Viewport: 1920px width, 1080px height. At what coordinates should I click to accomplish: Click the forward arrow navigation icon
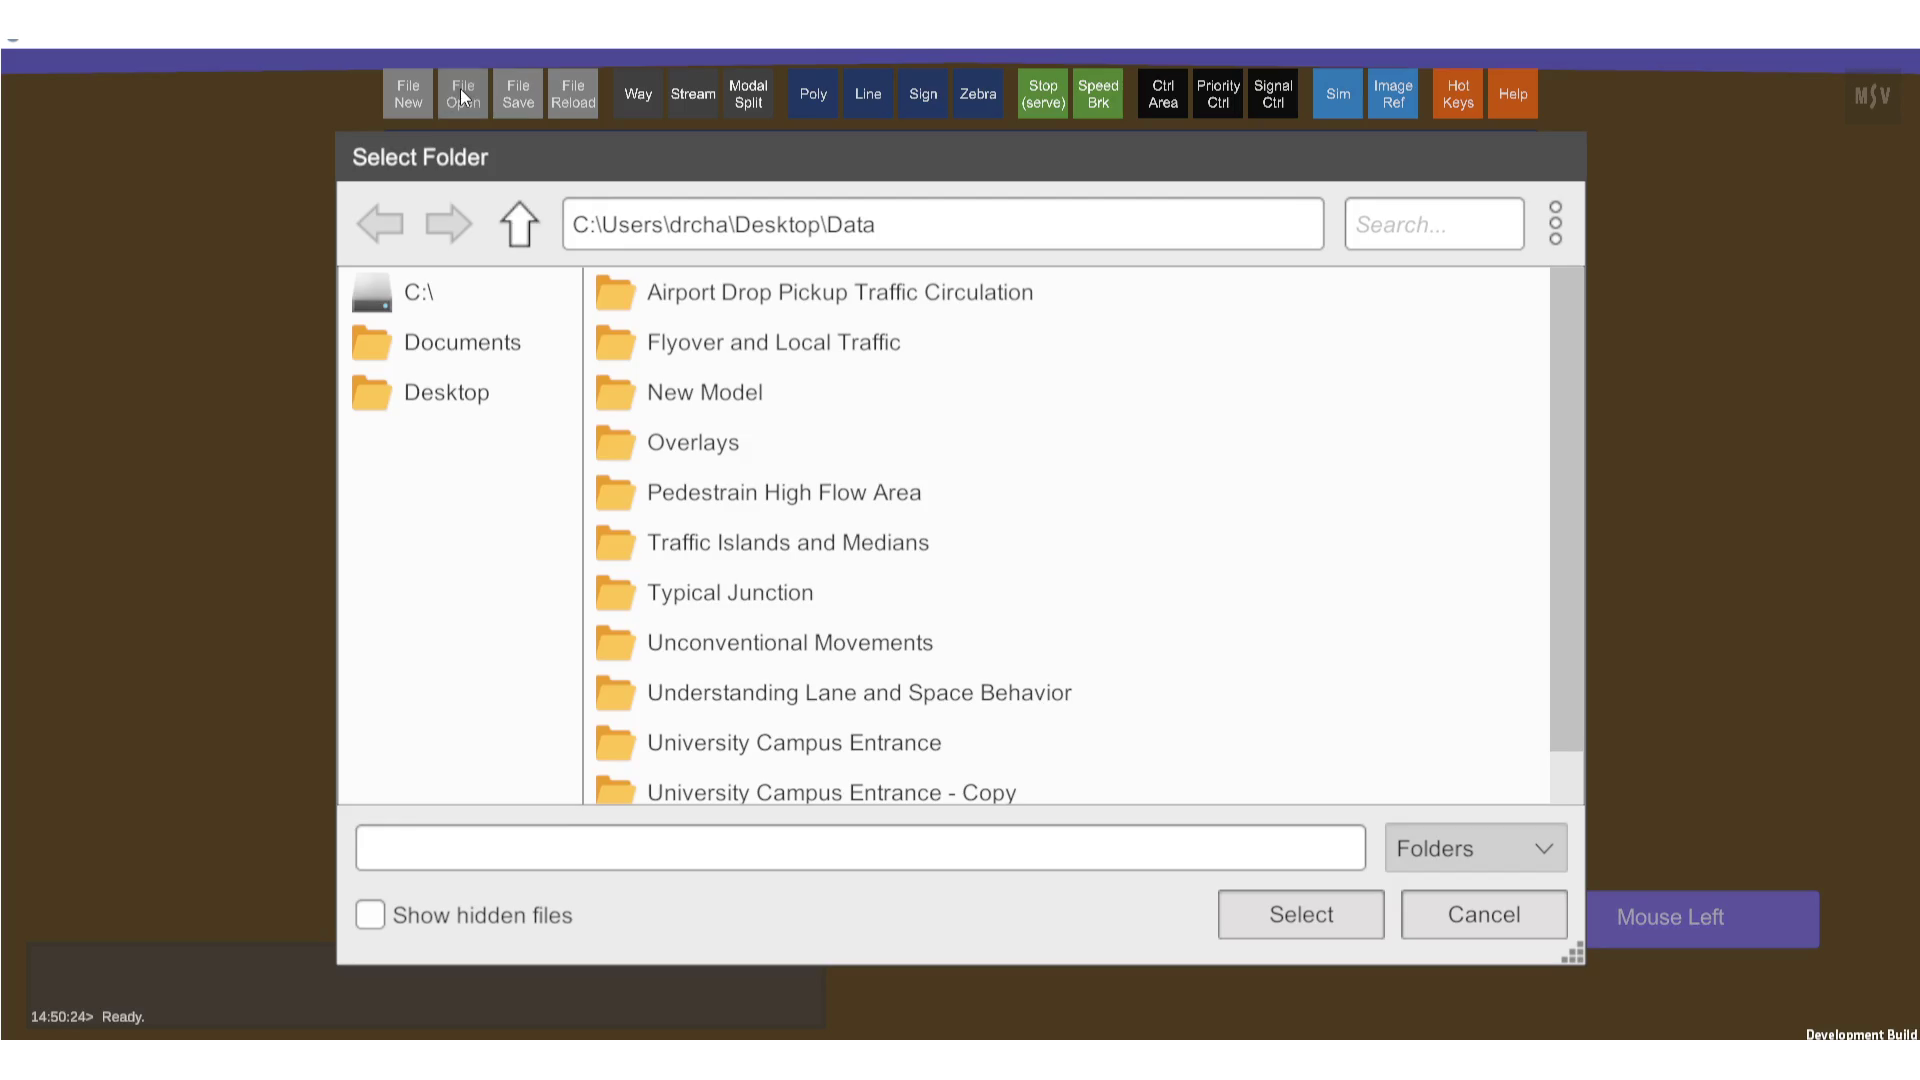(x=448, y=224)
